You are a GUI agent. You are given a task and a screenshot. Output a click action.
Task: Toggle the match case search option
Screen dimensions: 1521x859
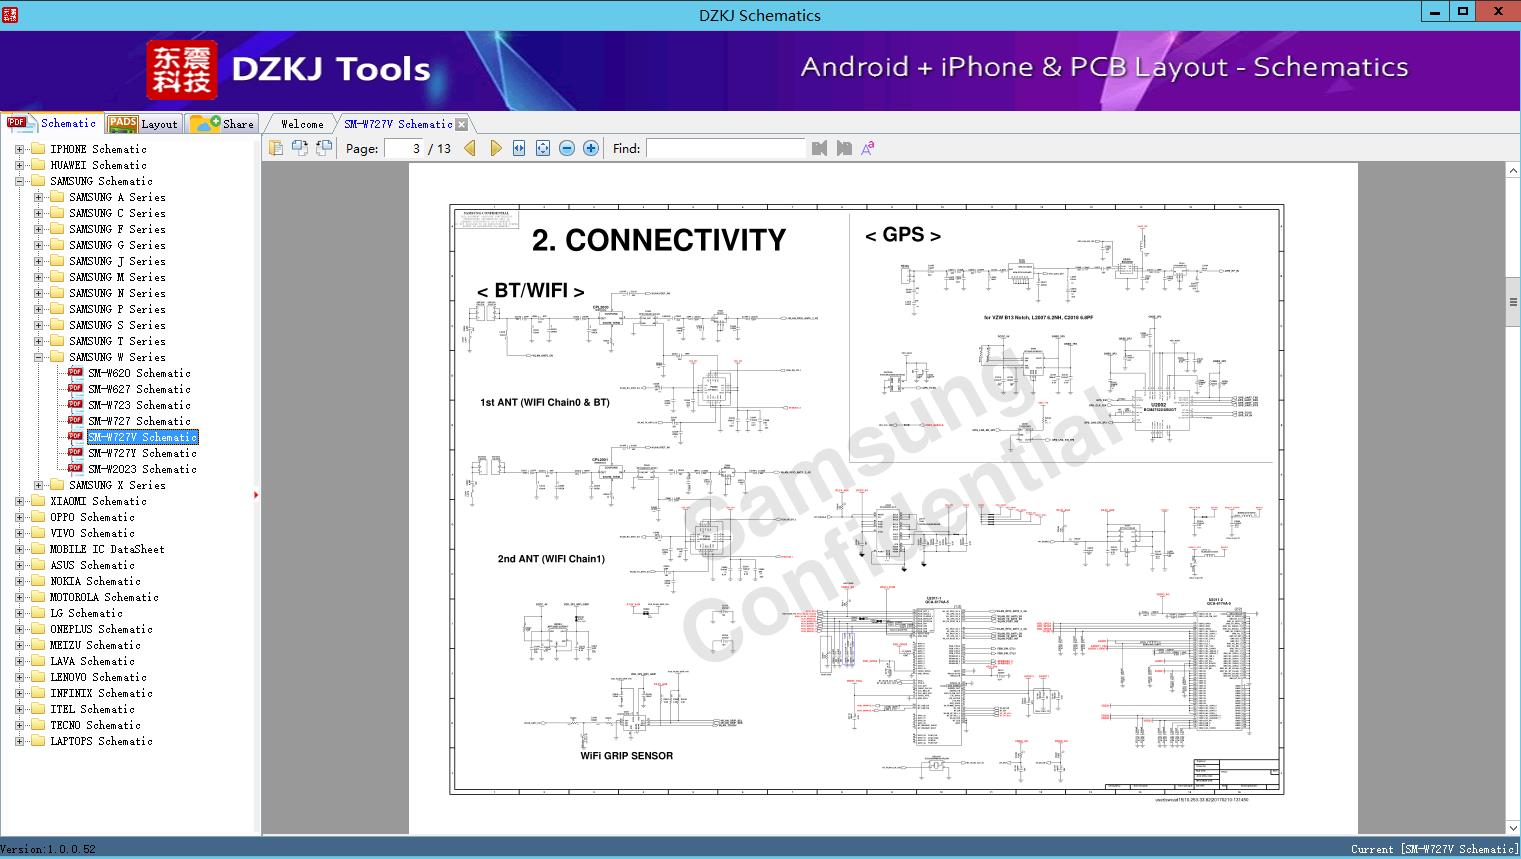click(868, 148)
